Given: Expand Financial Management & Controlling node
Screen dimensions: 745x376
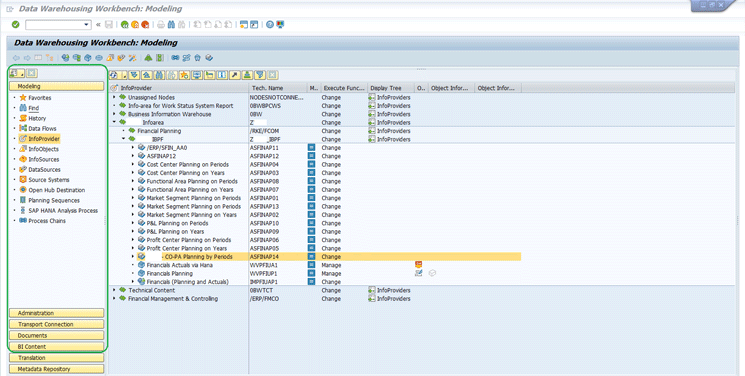Looking at the screenshot, I should pyautogui.click(x=114, y=299).
